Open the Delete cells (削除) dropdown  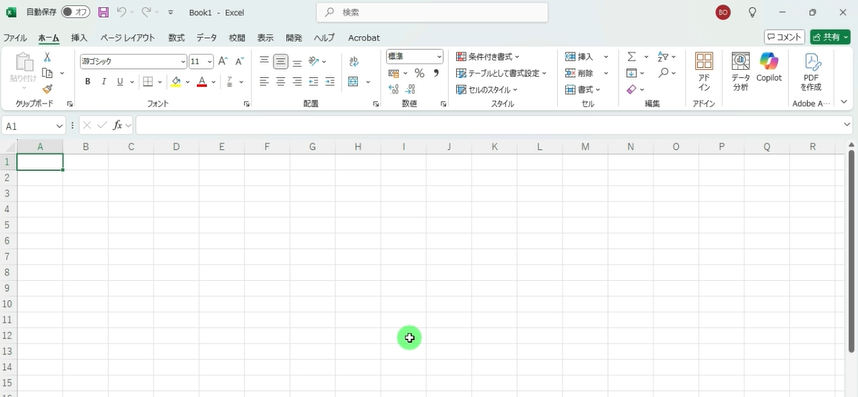606,73
